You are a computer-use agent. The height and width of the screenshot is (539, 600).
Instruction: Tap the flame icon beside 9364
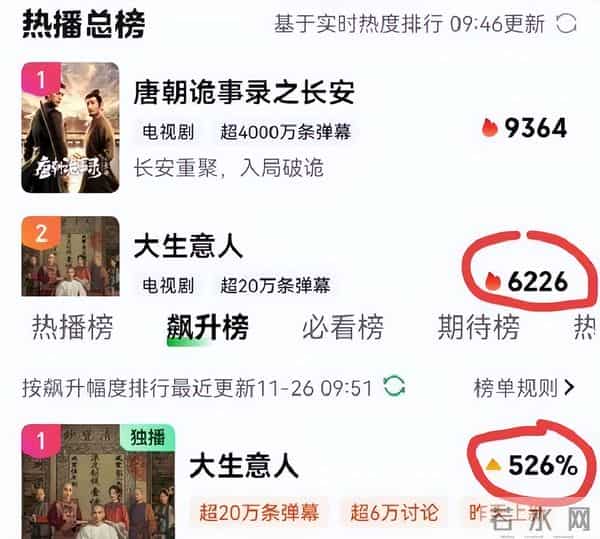489,127
